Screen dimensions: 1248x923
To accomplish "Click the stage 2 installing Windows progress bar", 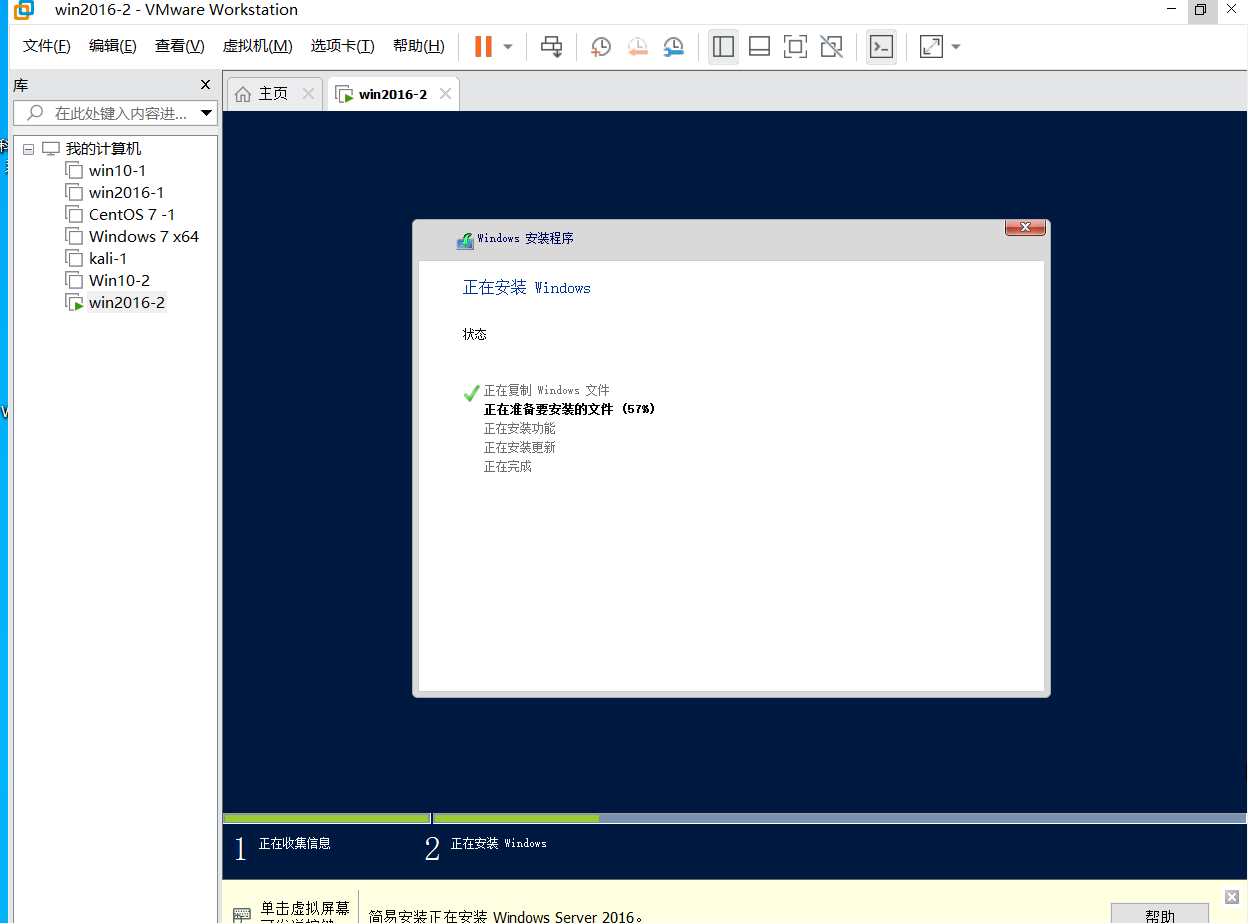I will [840, 818].
